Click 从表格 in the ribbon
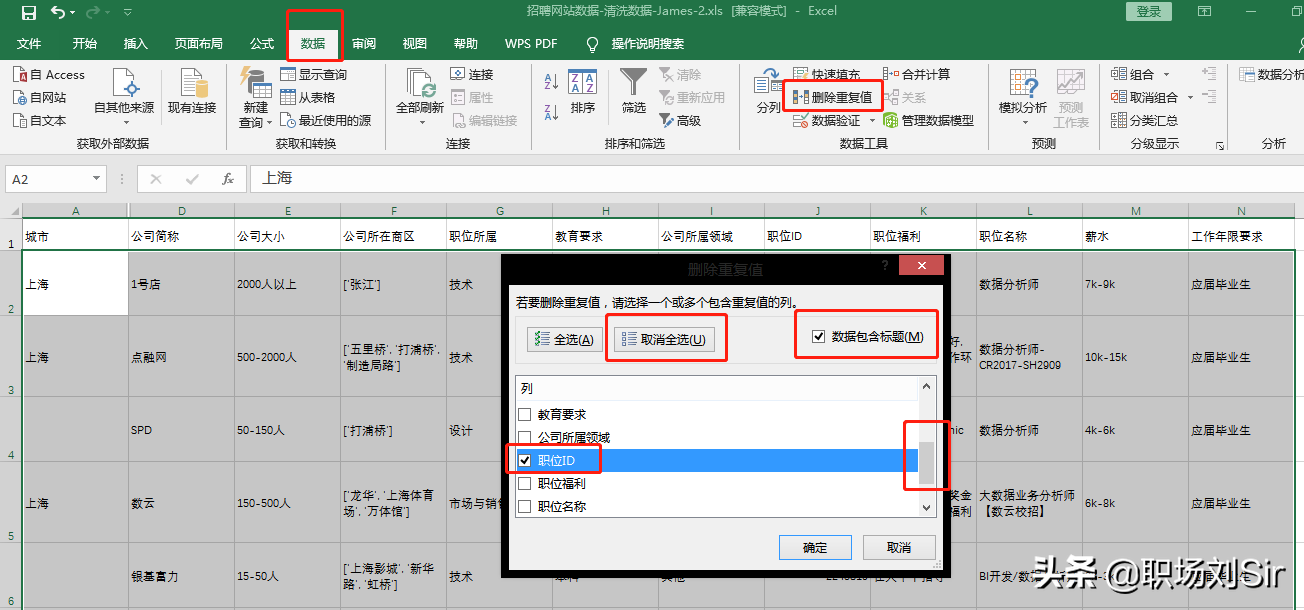The width and height of the screenshot is (1304, 610). tap(309, 98)
